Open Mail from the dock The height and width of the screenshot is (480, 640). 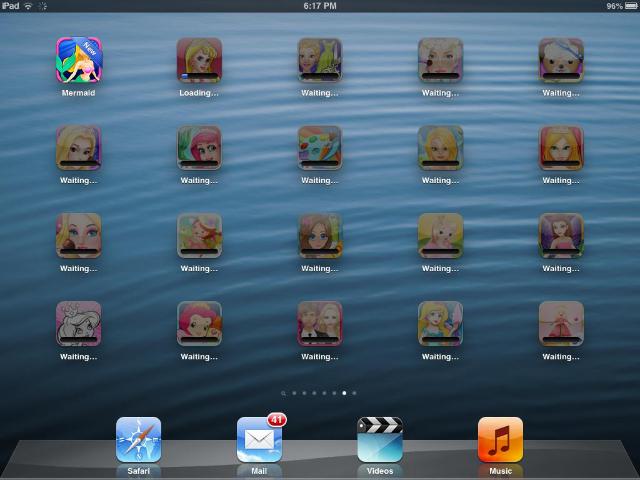[259, 440]
